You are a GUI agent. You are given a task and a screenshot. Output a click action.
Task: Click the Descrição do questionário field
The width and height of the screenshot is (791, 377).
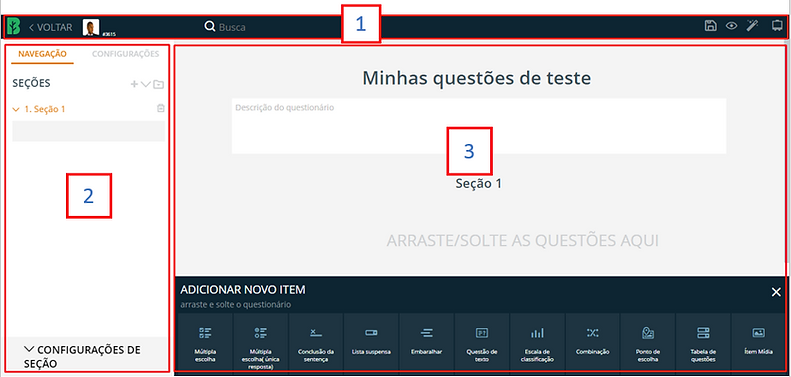pos(479,126)
